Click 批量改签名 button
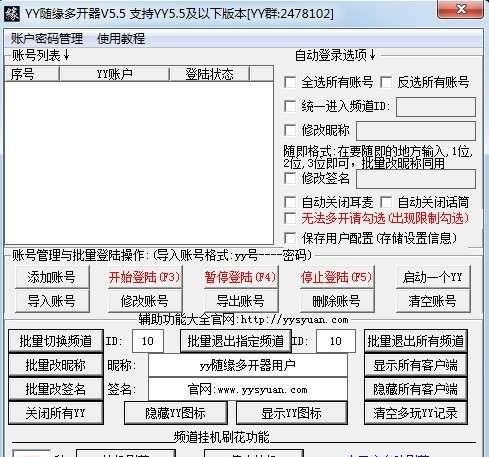The width and height of the screenshot is (489, 457). pos(56,389)
